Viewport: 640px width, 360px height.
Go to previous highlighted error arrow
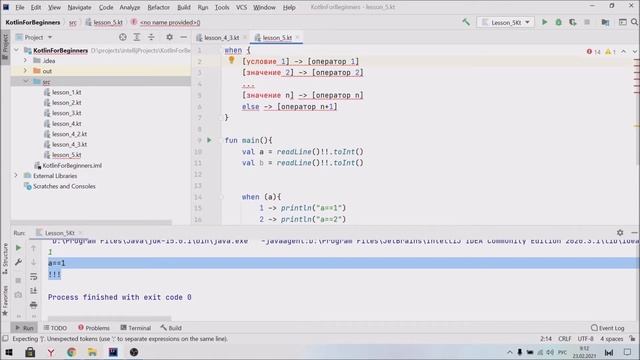(624, 51)
